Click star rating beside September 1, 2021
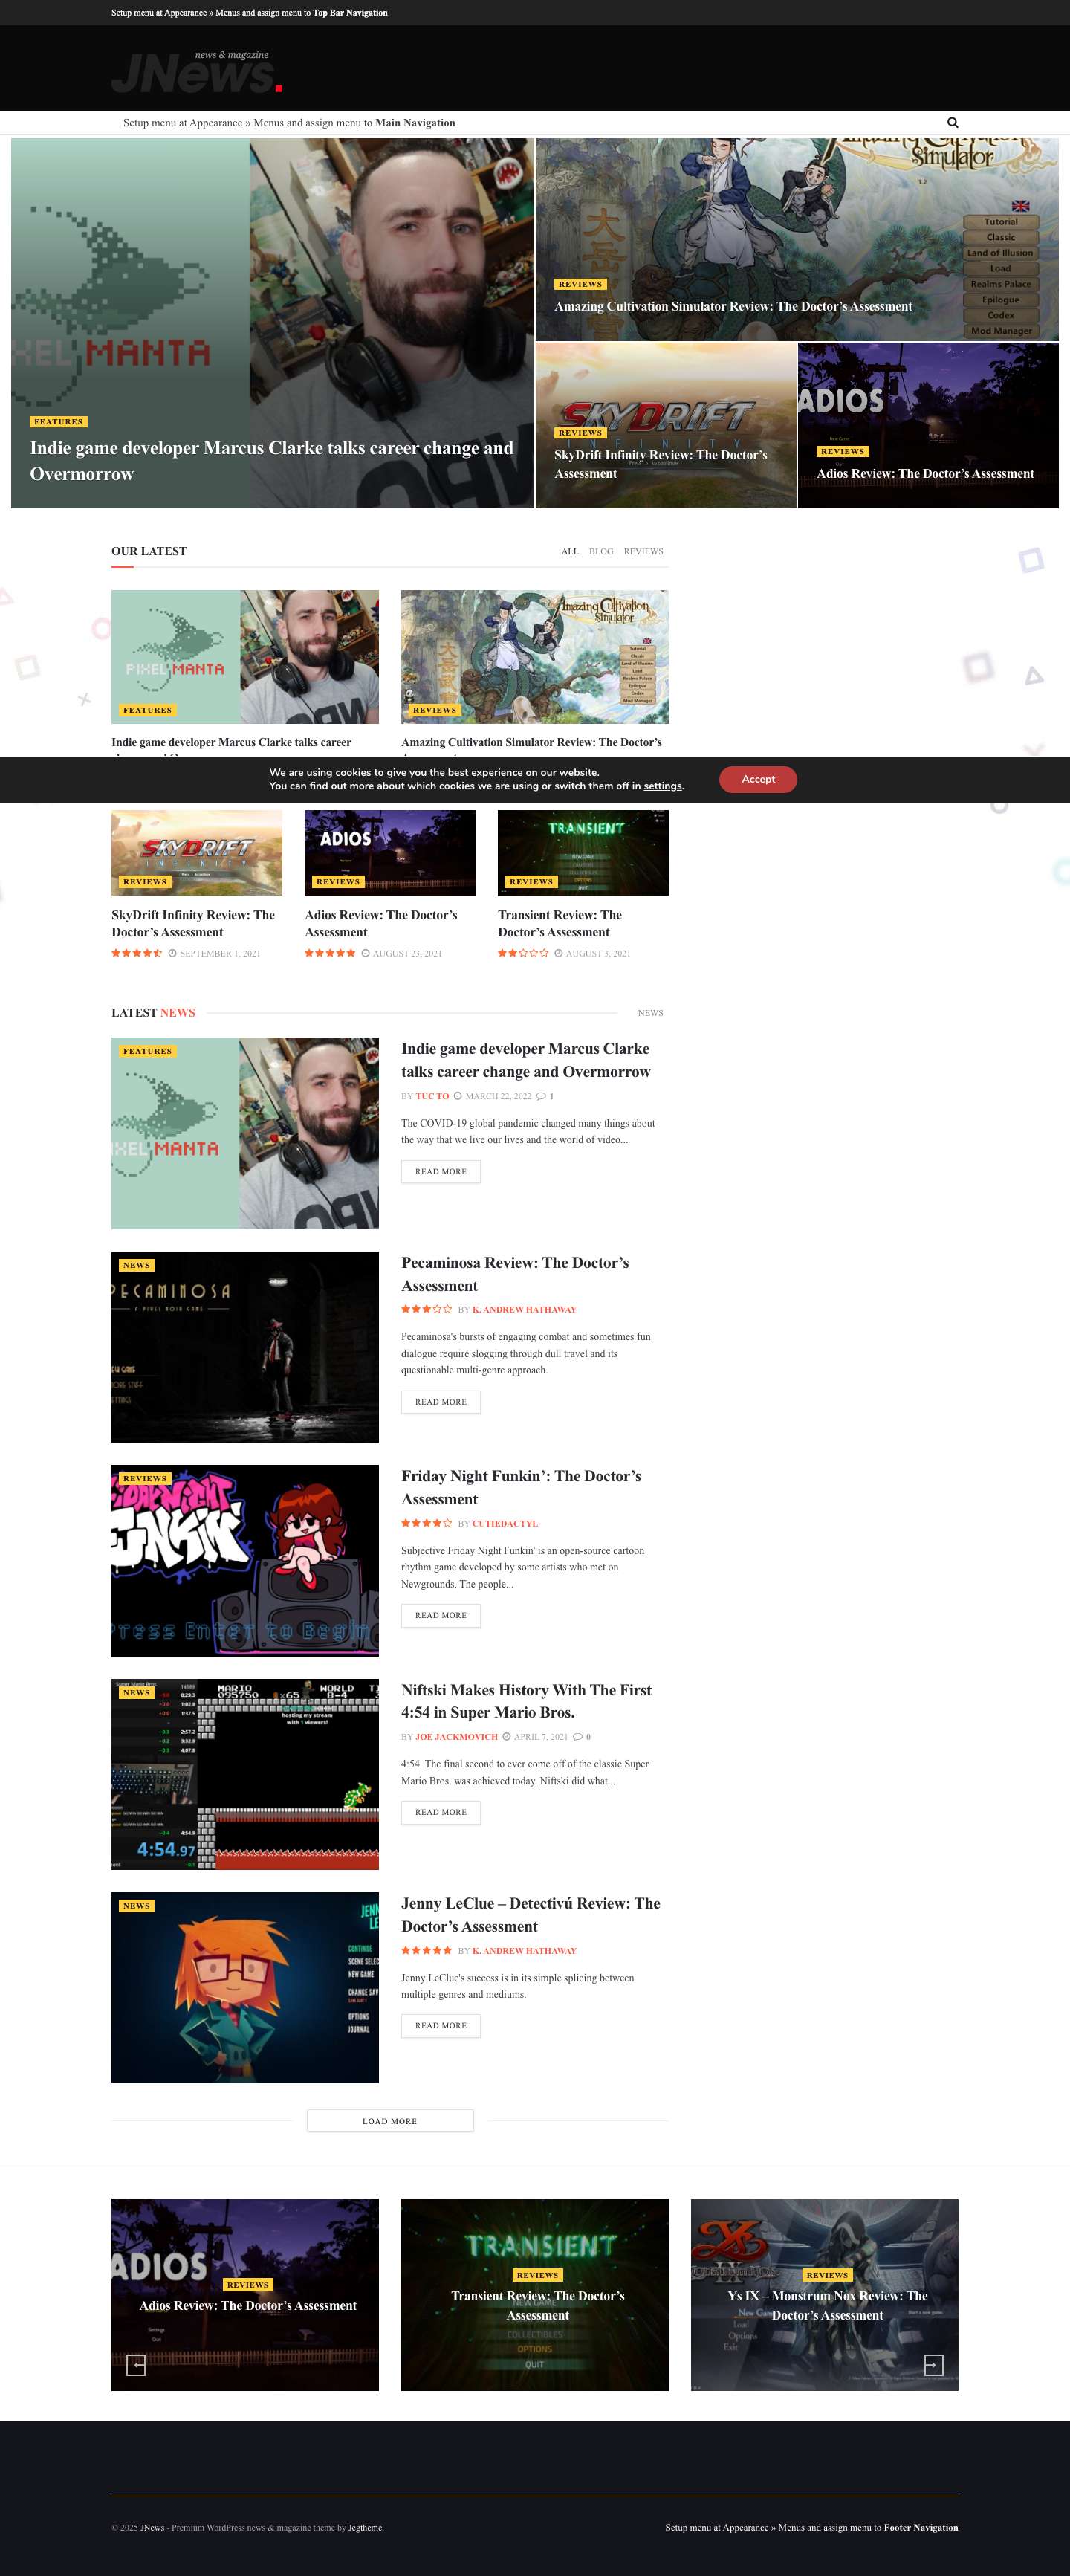Screen dimensions: 1070x2576 [x=137, y=953]
